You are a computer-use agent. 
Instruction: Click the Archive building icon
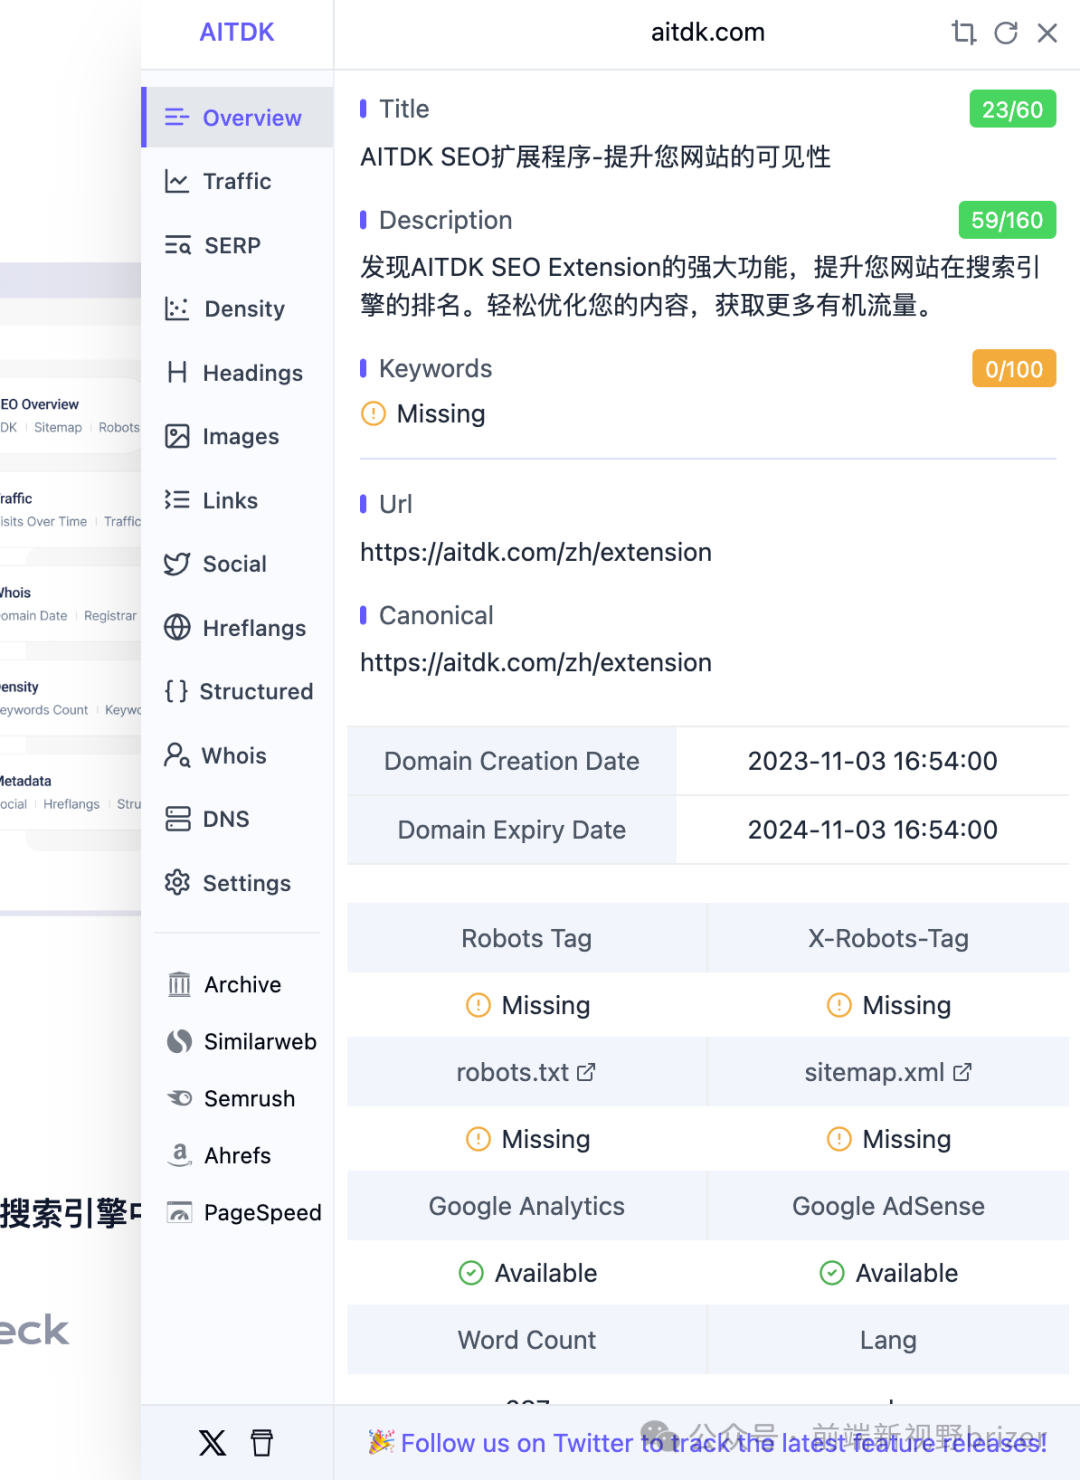[x=179, y=985]
